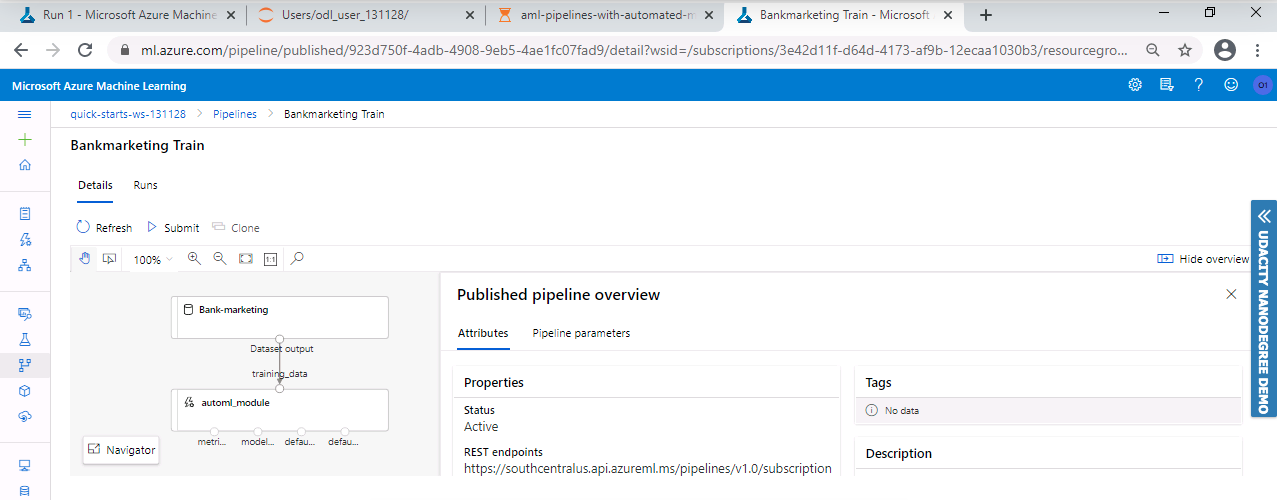Switch to aml-pipelines-with-automated browser tab
The width and height of the screenshot is (1277, 500).
[x=603, y=15]
